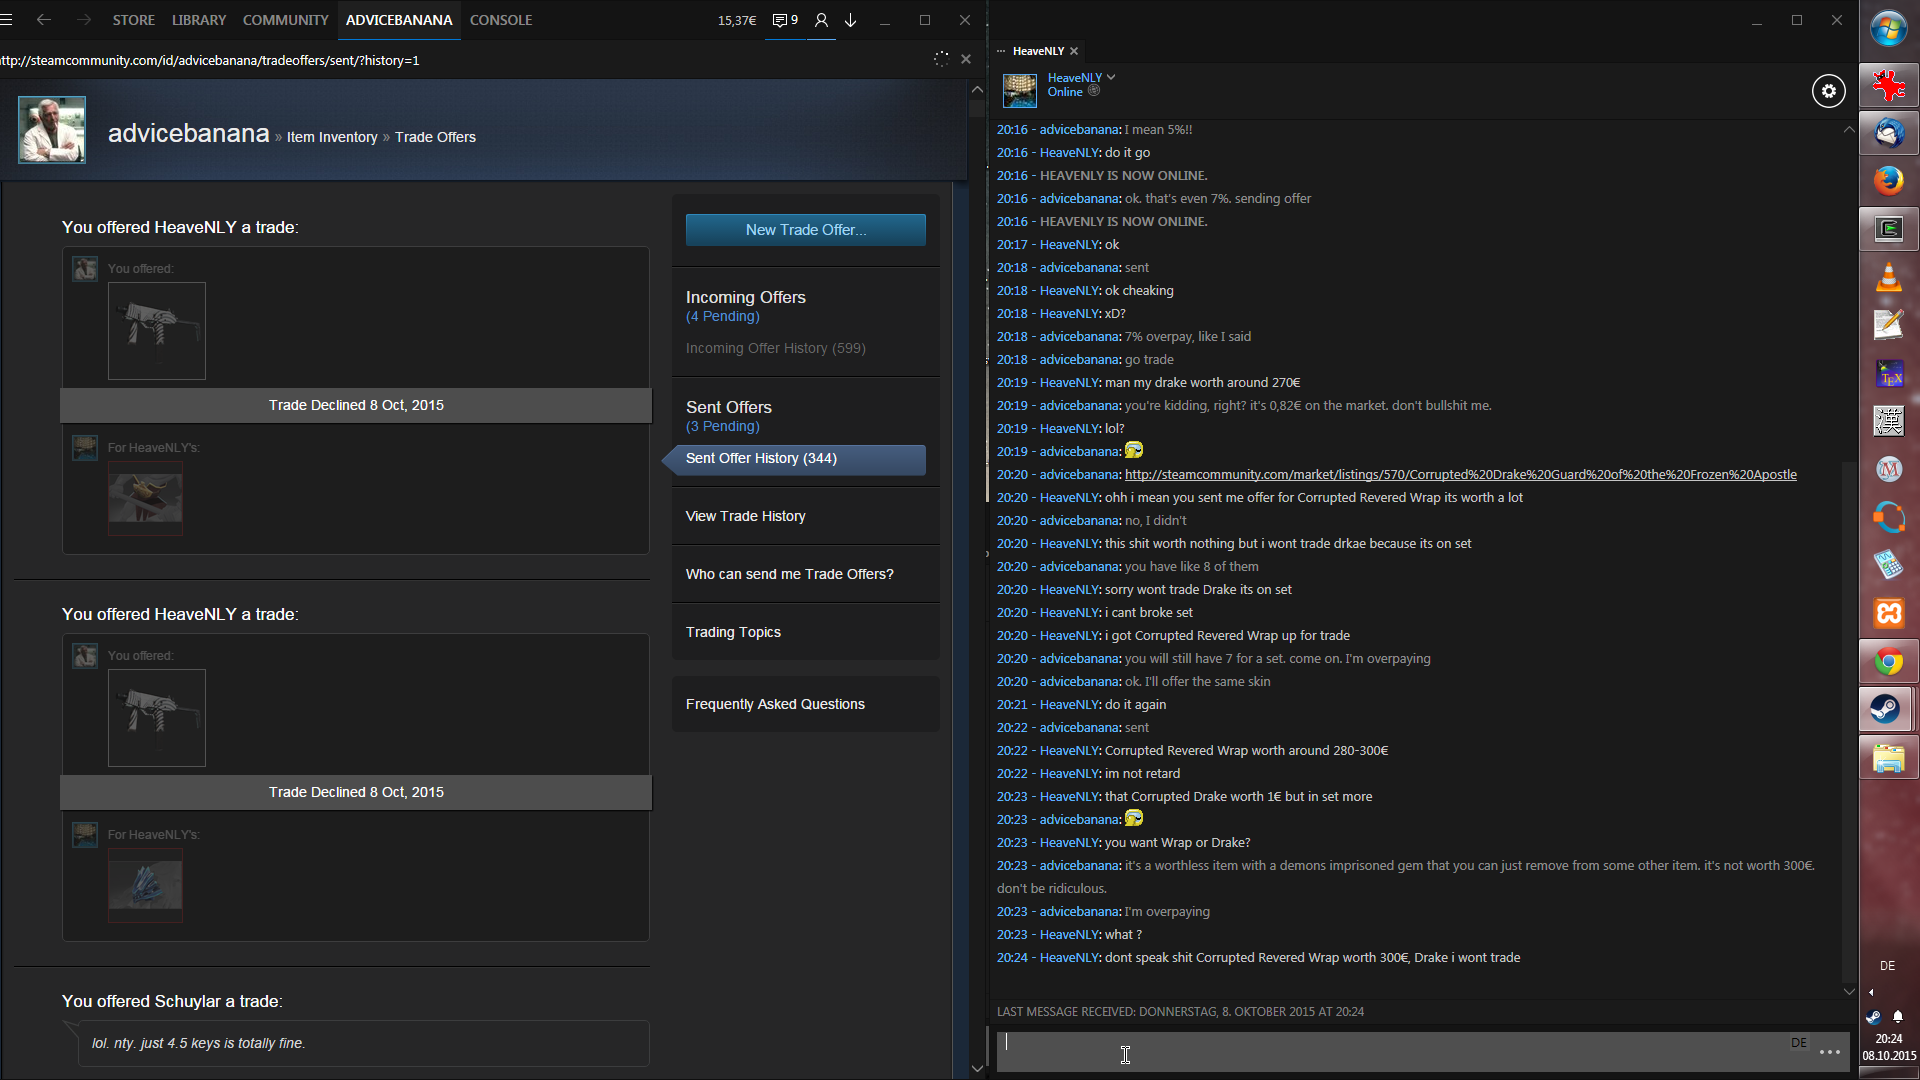Switch to the COMMUNITY menu tab
The width and height of the screenshot is (1920, 1080).
point(285,20)
